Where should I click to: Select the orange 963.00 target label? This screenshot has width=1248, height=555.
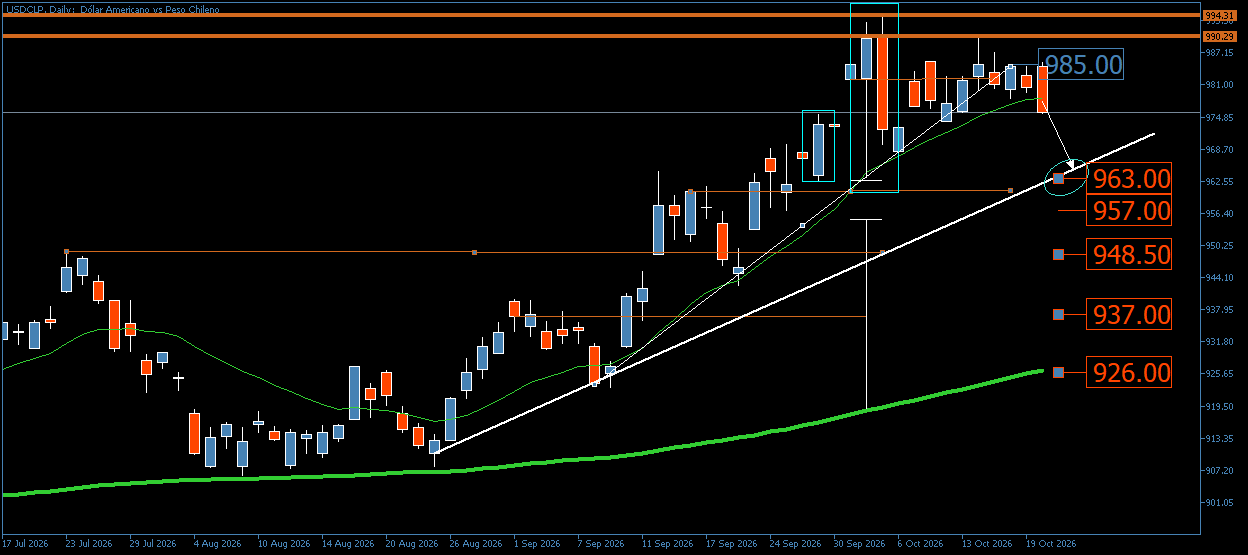click(x=1129, y=179)
